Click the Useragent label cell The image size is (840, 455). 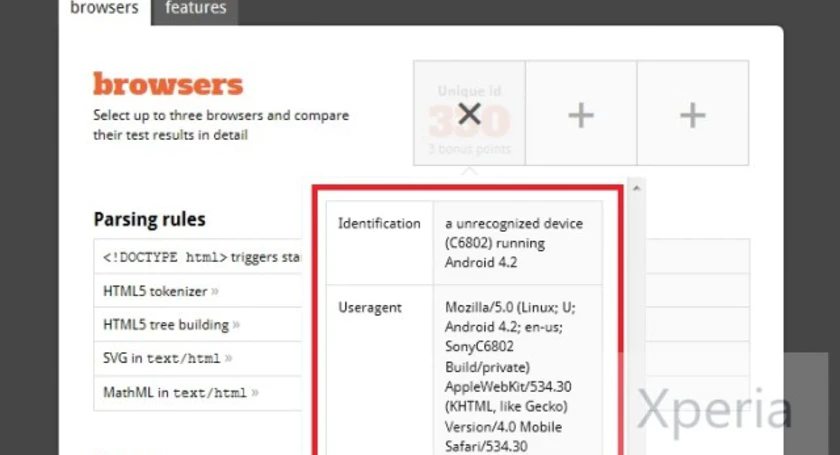coord(379,370)
